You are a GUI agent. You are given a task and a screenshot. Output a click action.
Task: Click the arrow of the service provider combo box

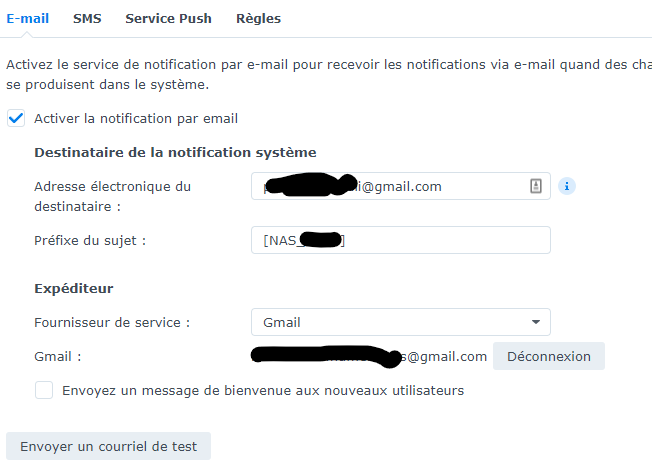pyautogui.click(x=536, y=322)
